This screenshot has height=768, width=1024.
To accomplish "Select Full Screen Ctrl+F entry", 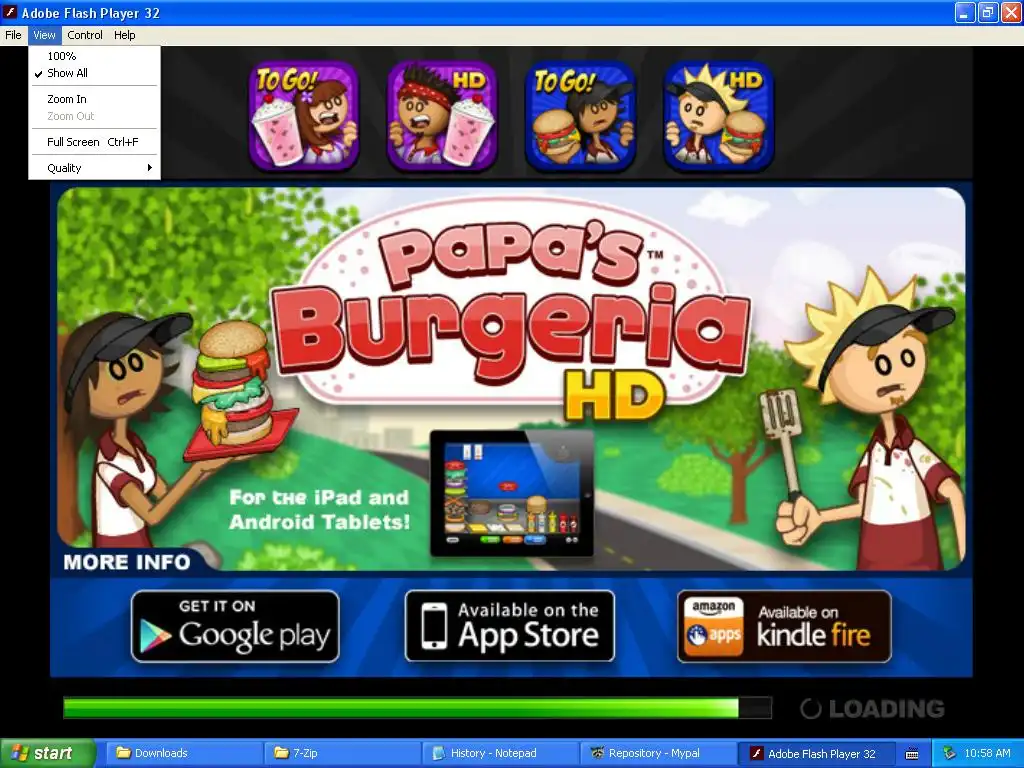I will pos(94,142).
